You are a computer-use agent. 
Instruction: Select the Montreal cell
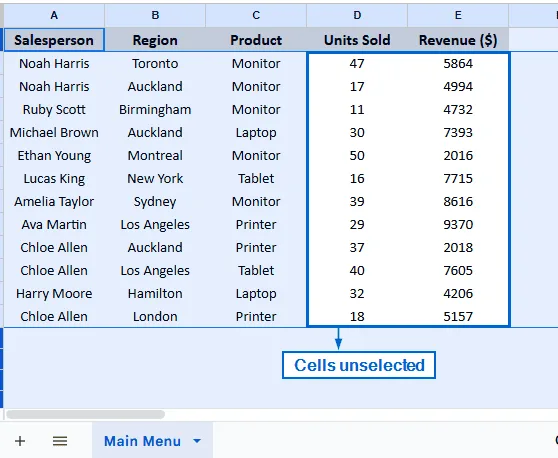(155, 156)
